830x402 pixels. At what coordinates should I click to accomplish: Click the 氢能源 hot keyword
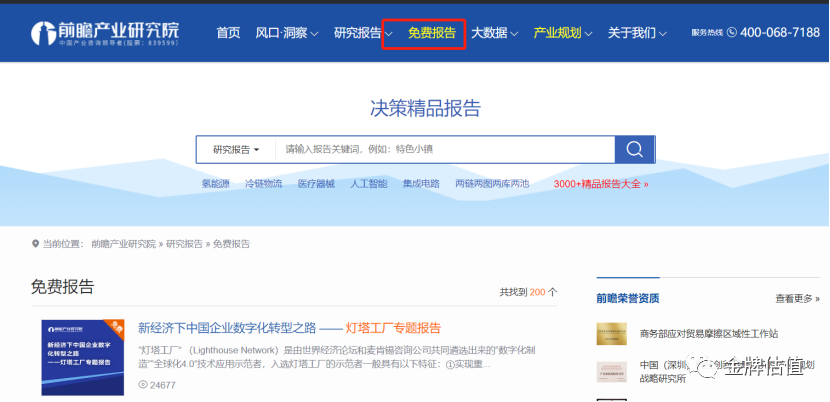tap(215, 184)
